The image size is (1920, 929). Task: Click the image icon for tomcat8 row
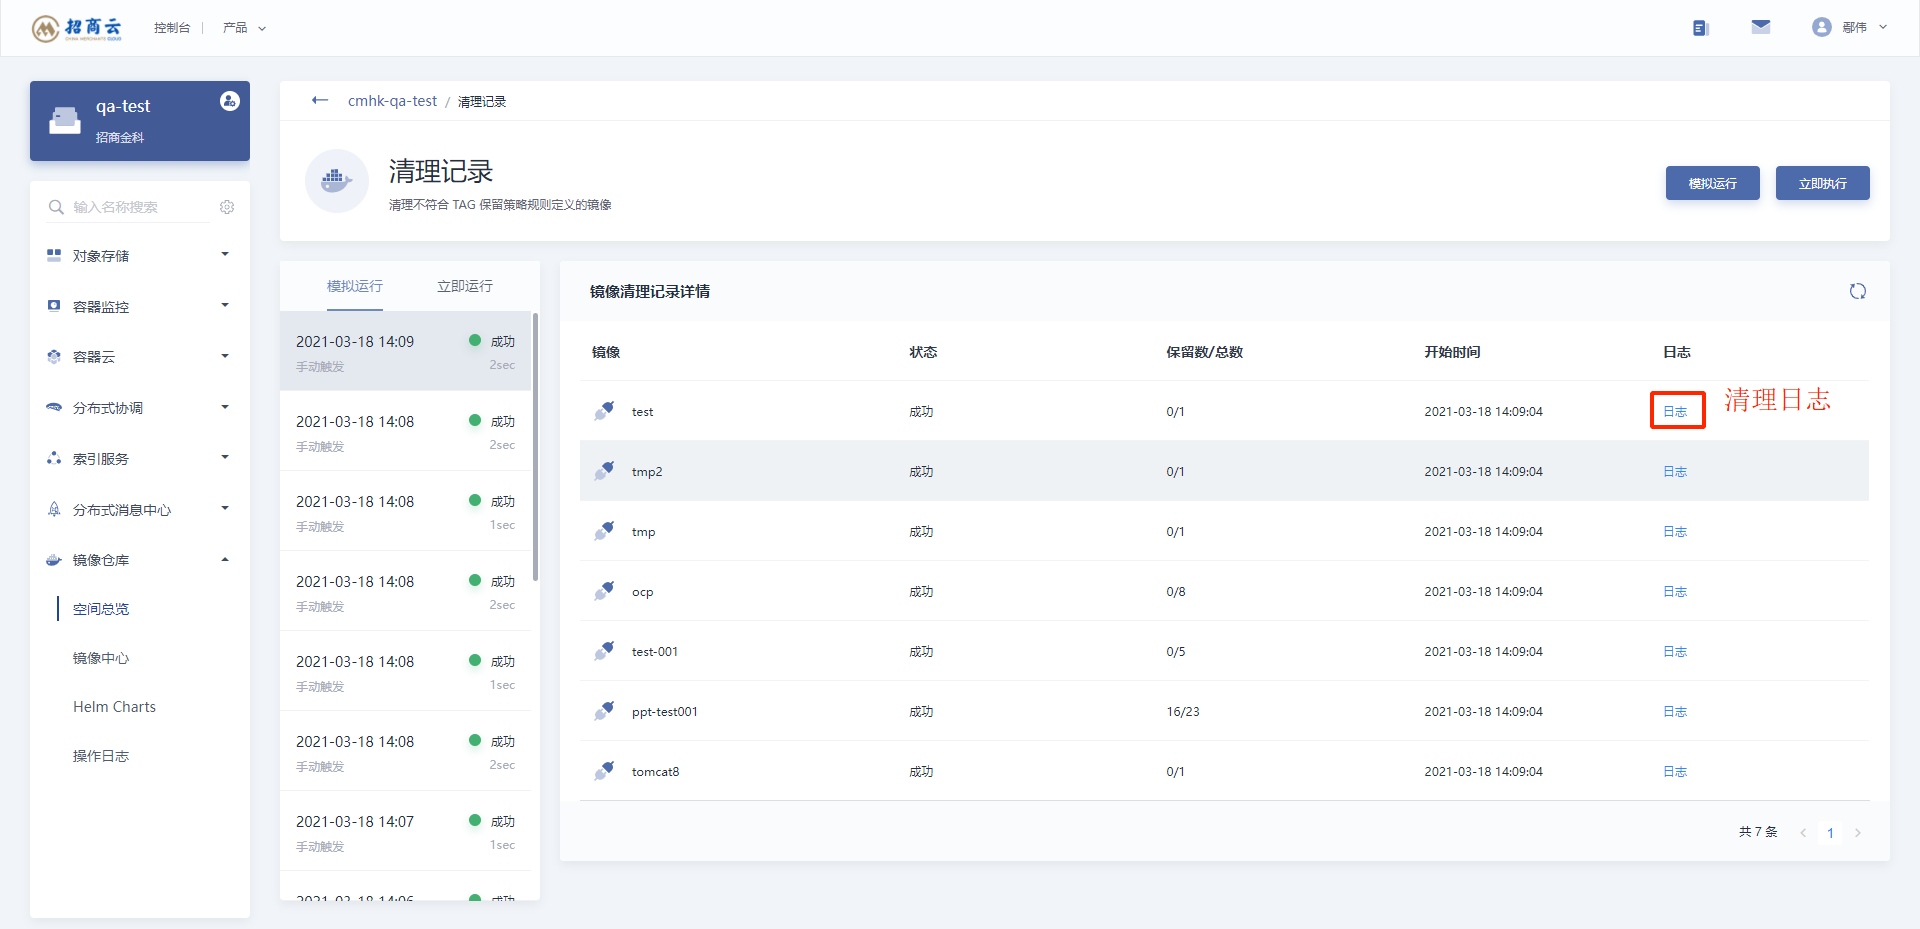click(x=604, y=770)
